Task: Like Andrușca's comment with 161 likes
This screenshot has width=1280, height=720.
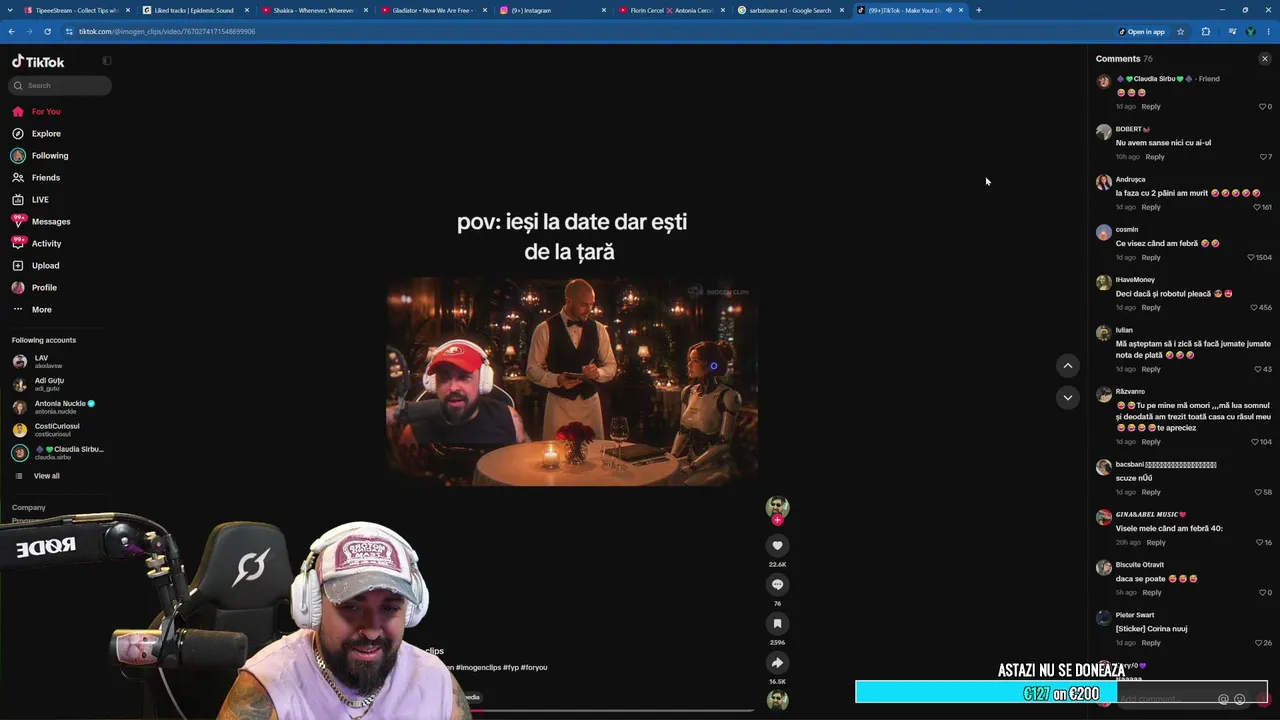Action: coord(1257,207)
